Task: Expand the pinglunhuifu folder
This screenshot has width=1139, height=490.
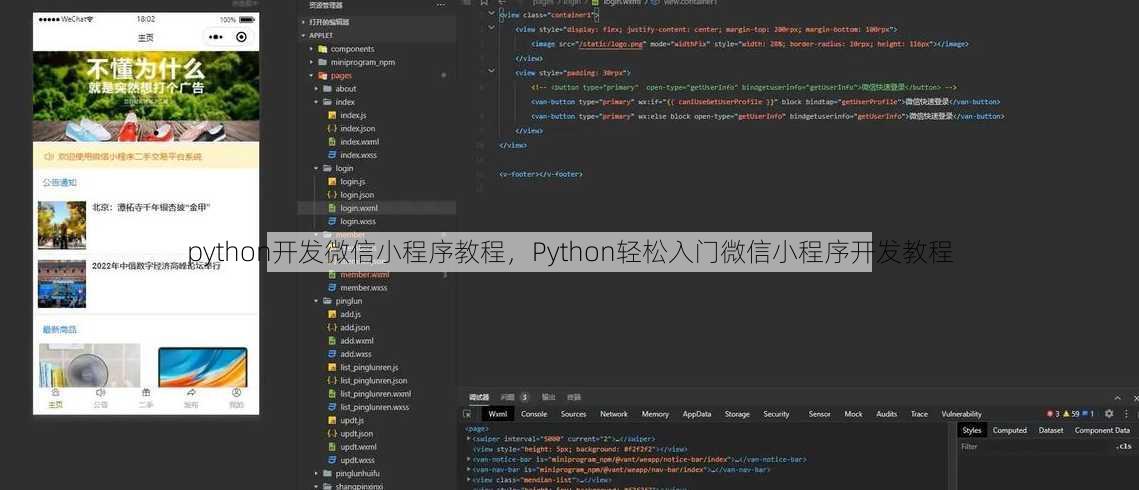Action: [317, 473]
